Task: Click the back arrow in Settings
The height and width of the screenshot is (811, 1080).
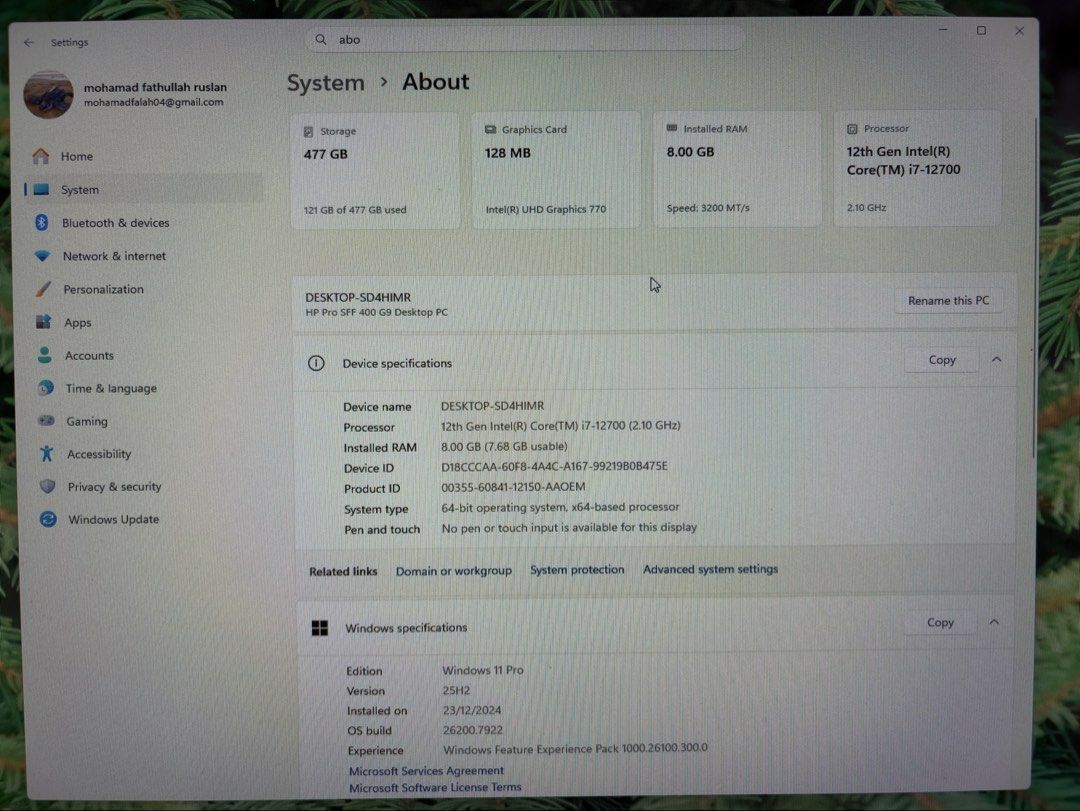Action: click(x=29, y=42)
